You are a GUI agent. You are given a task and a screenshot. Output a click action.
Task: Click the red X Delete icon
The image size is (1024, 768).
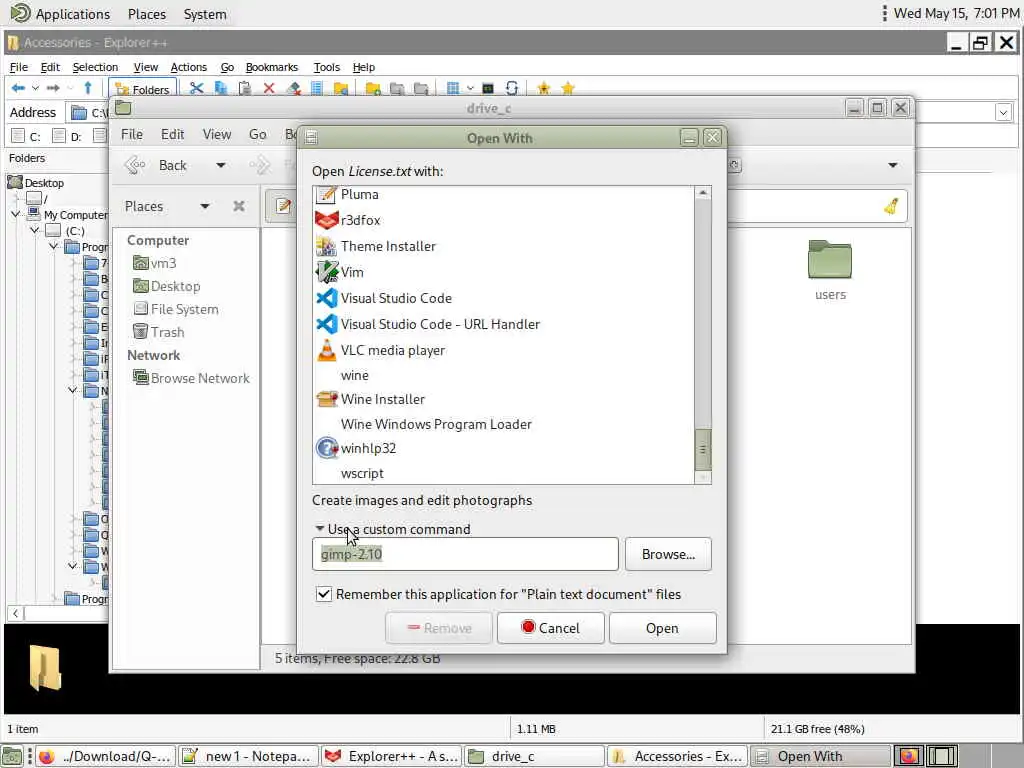(x=268, y=88)
